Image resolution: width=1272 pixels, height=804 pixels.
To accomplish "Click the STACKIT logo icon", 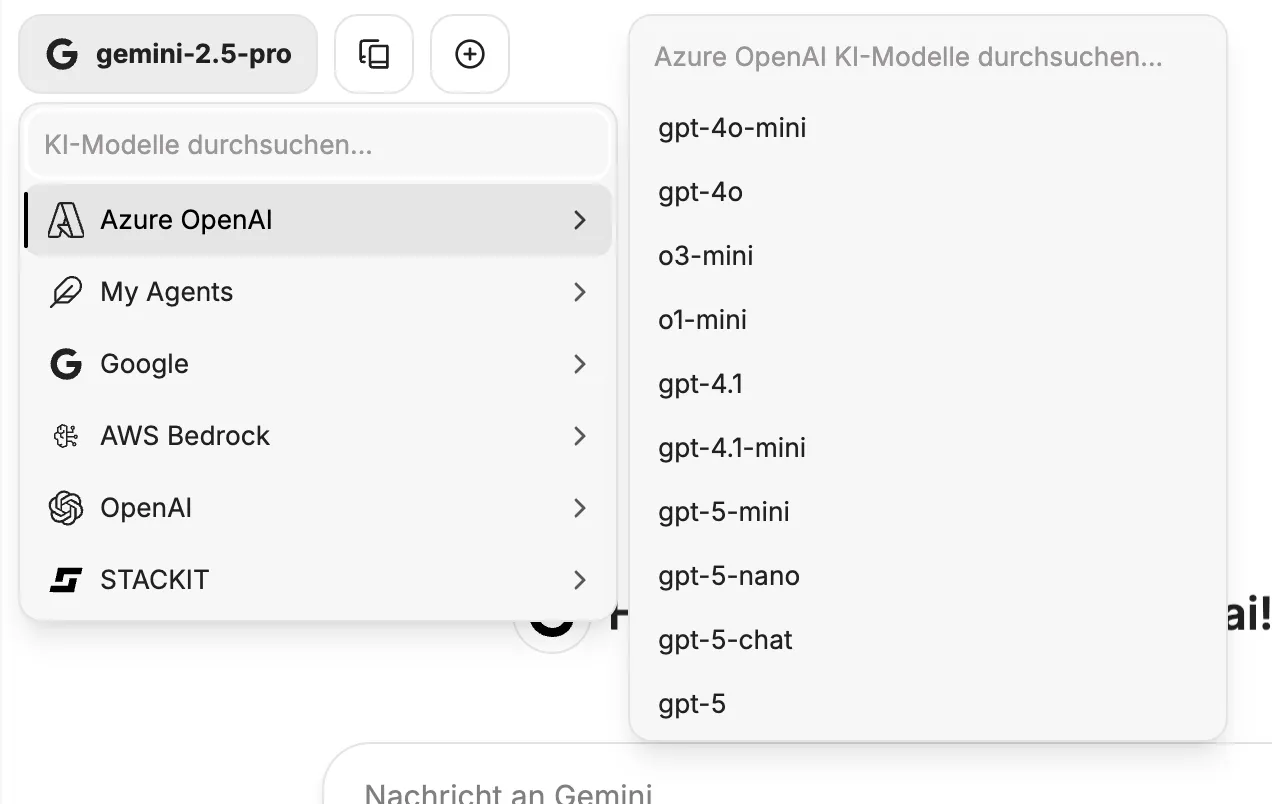I will pos(66,580).
